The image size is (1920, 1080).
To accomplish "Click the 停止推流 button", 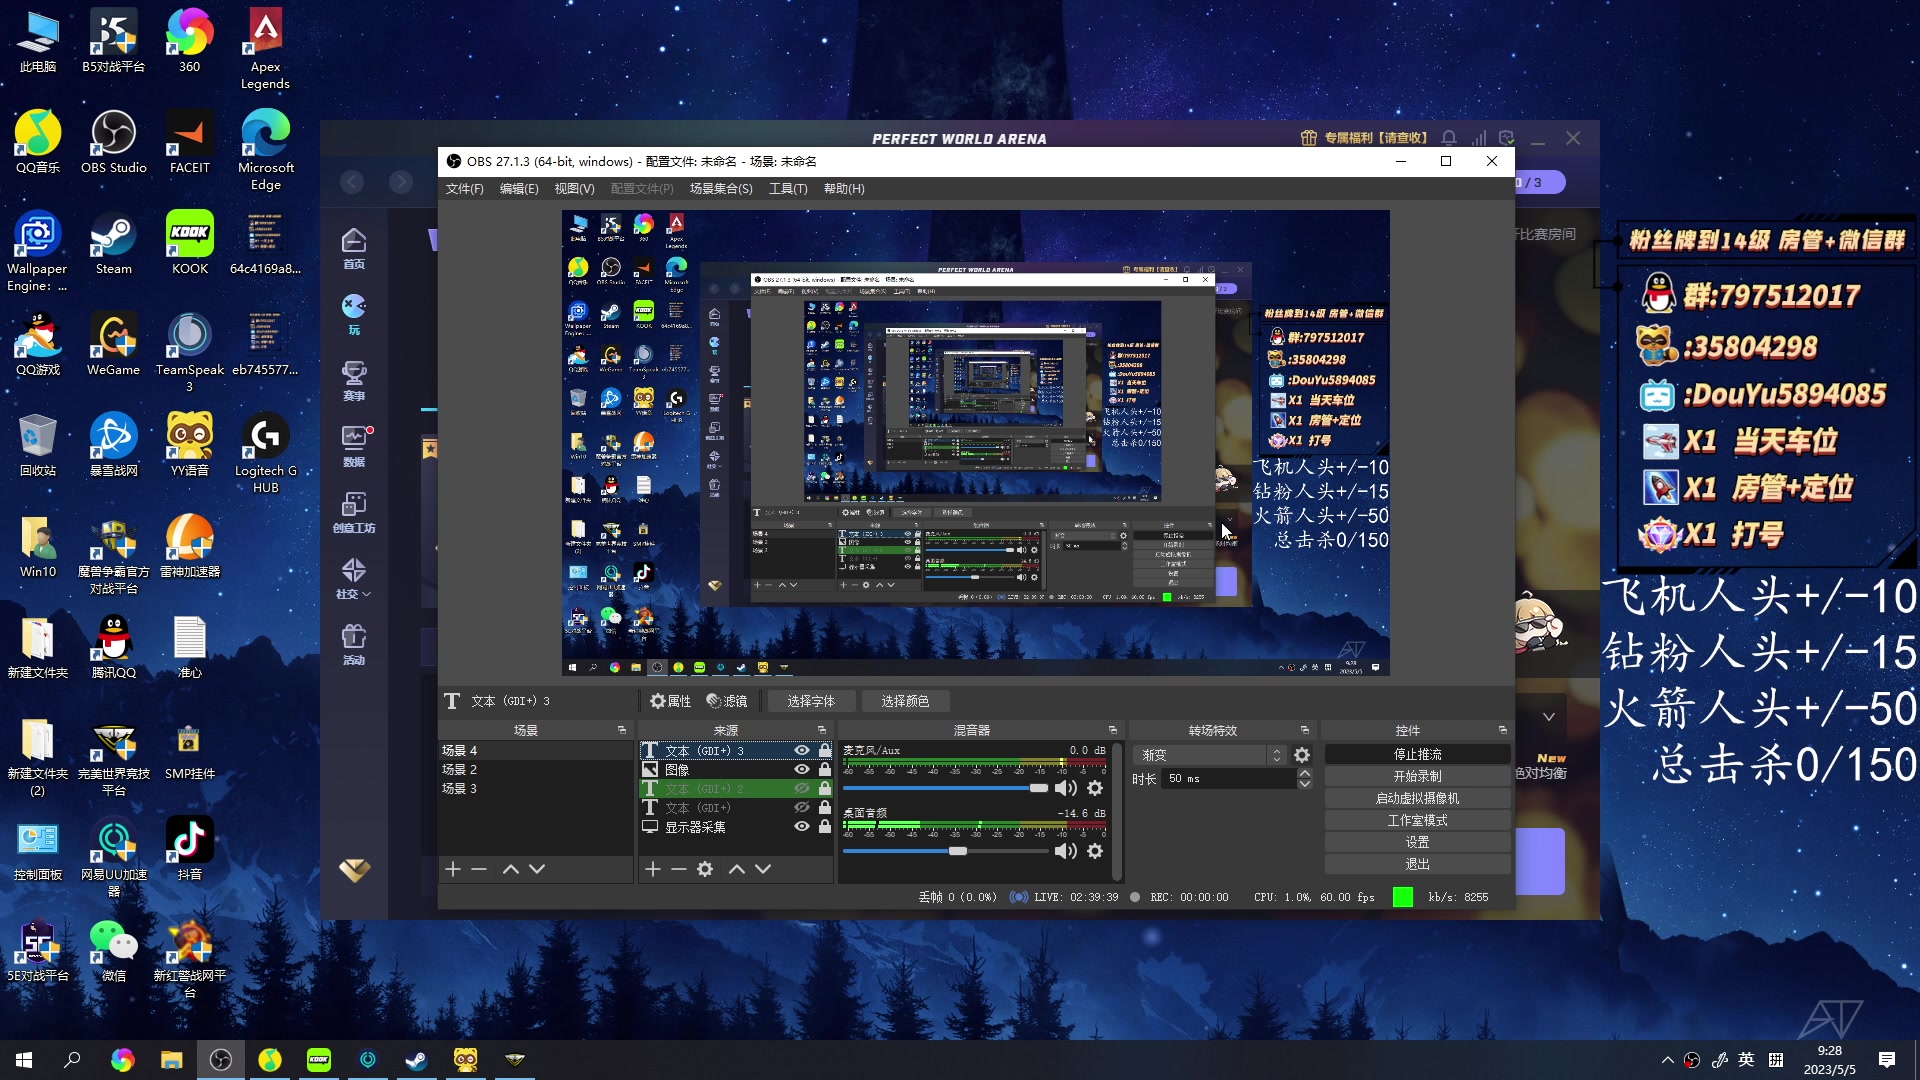I will [1417, 754].
